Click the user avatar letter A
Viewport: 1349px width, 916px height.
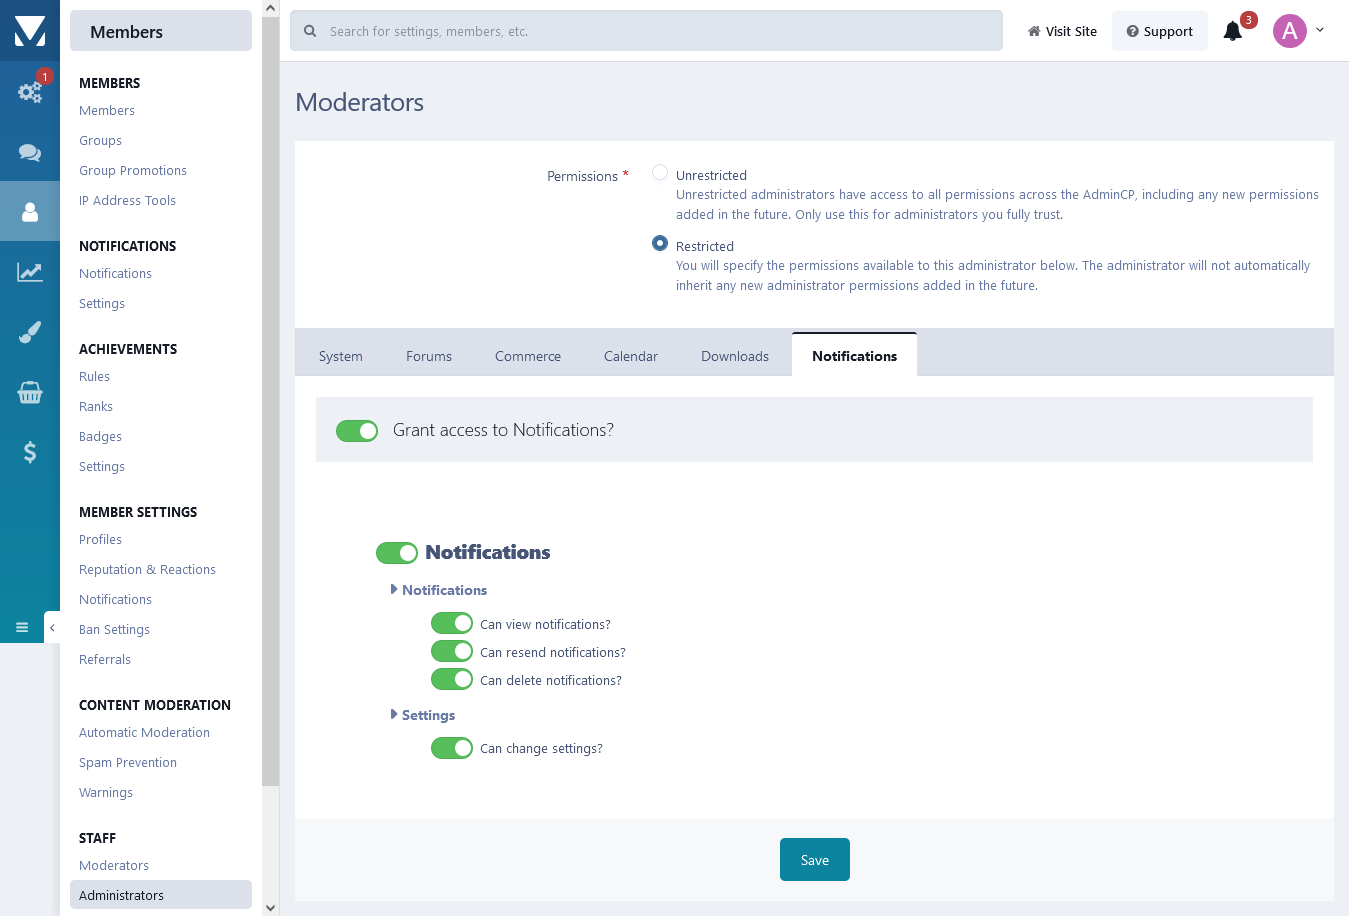tap(1290, 31)
